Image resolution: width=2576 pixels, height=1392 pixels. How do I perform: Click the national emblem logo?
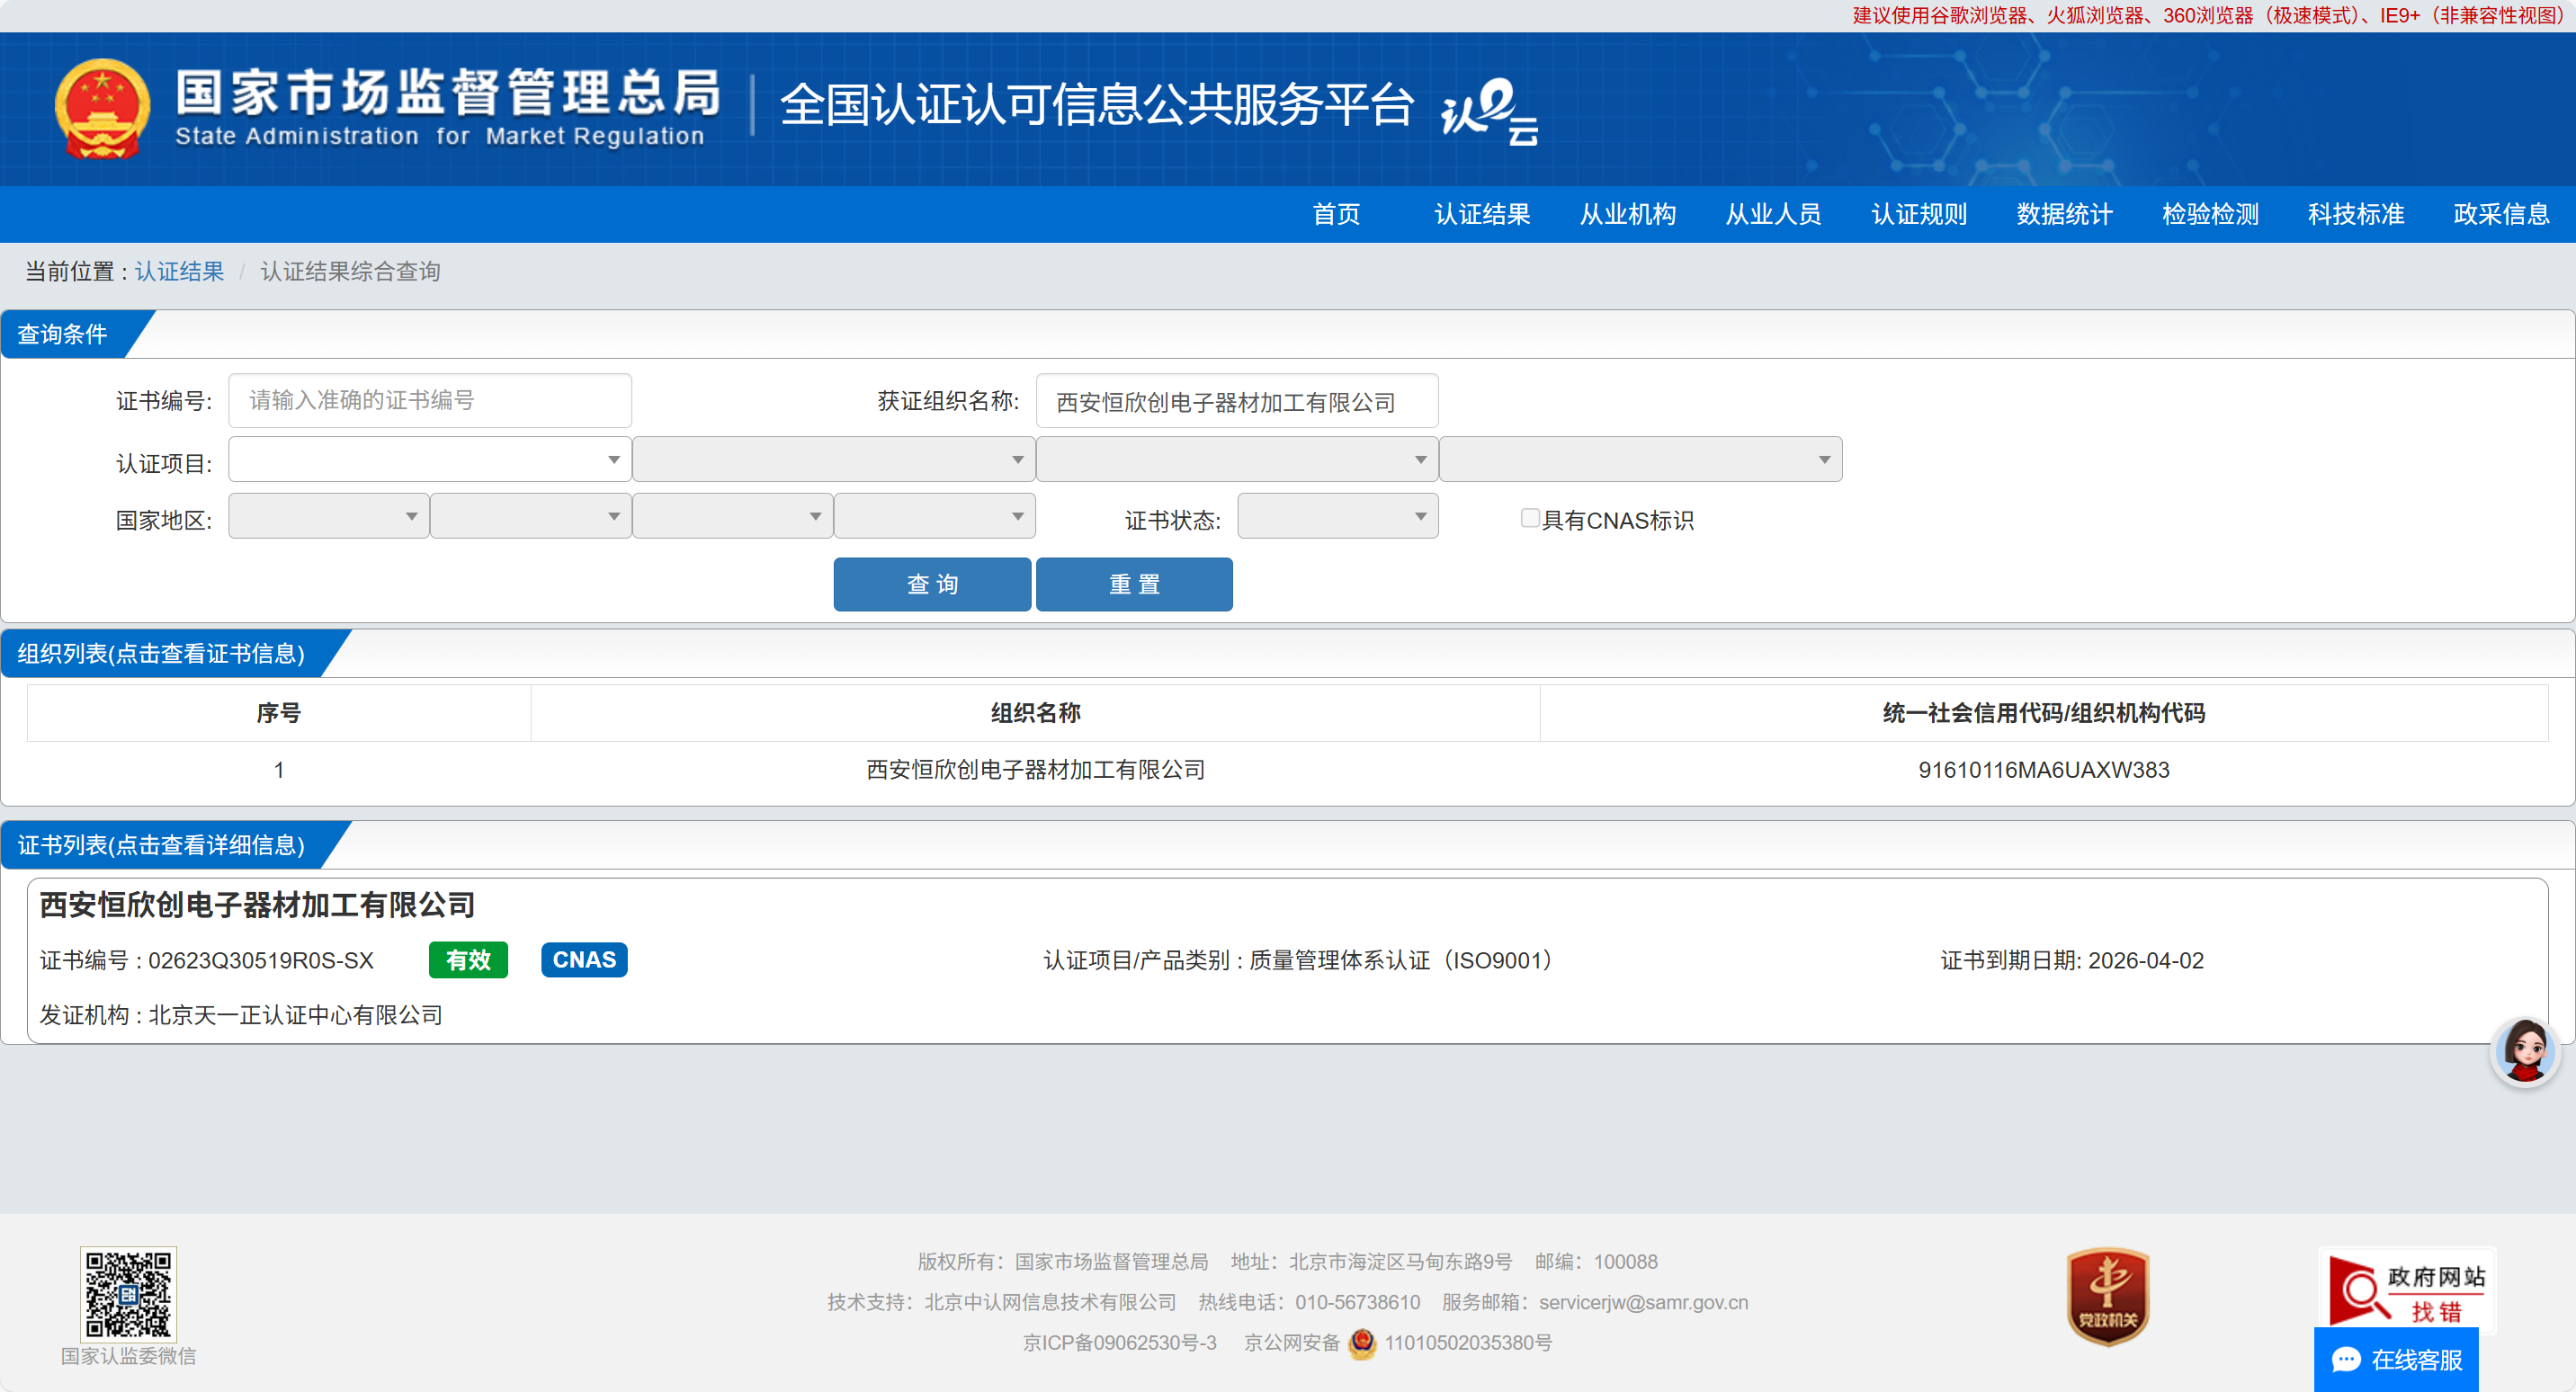pyautogui.click(x=102, y=108)
